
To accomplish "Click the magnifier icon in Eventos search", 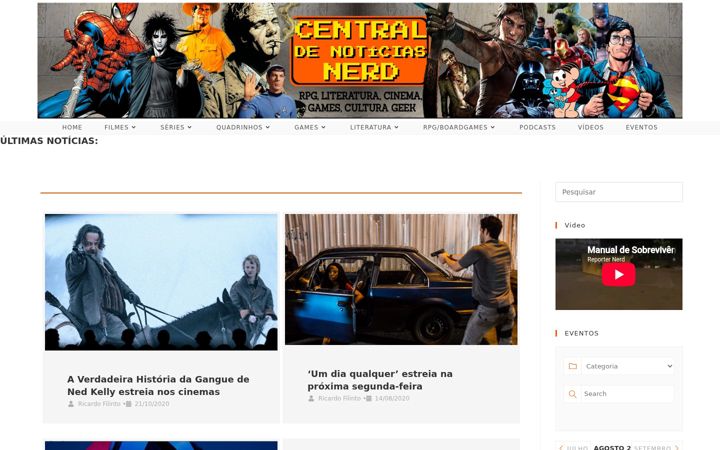I will click(x=573, y=394).
